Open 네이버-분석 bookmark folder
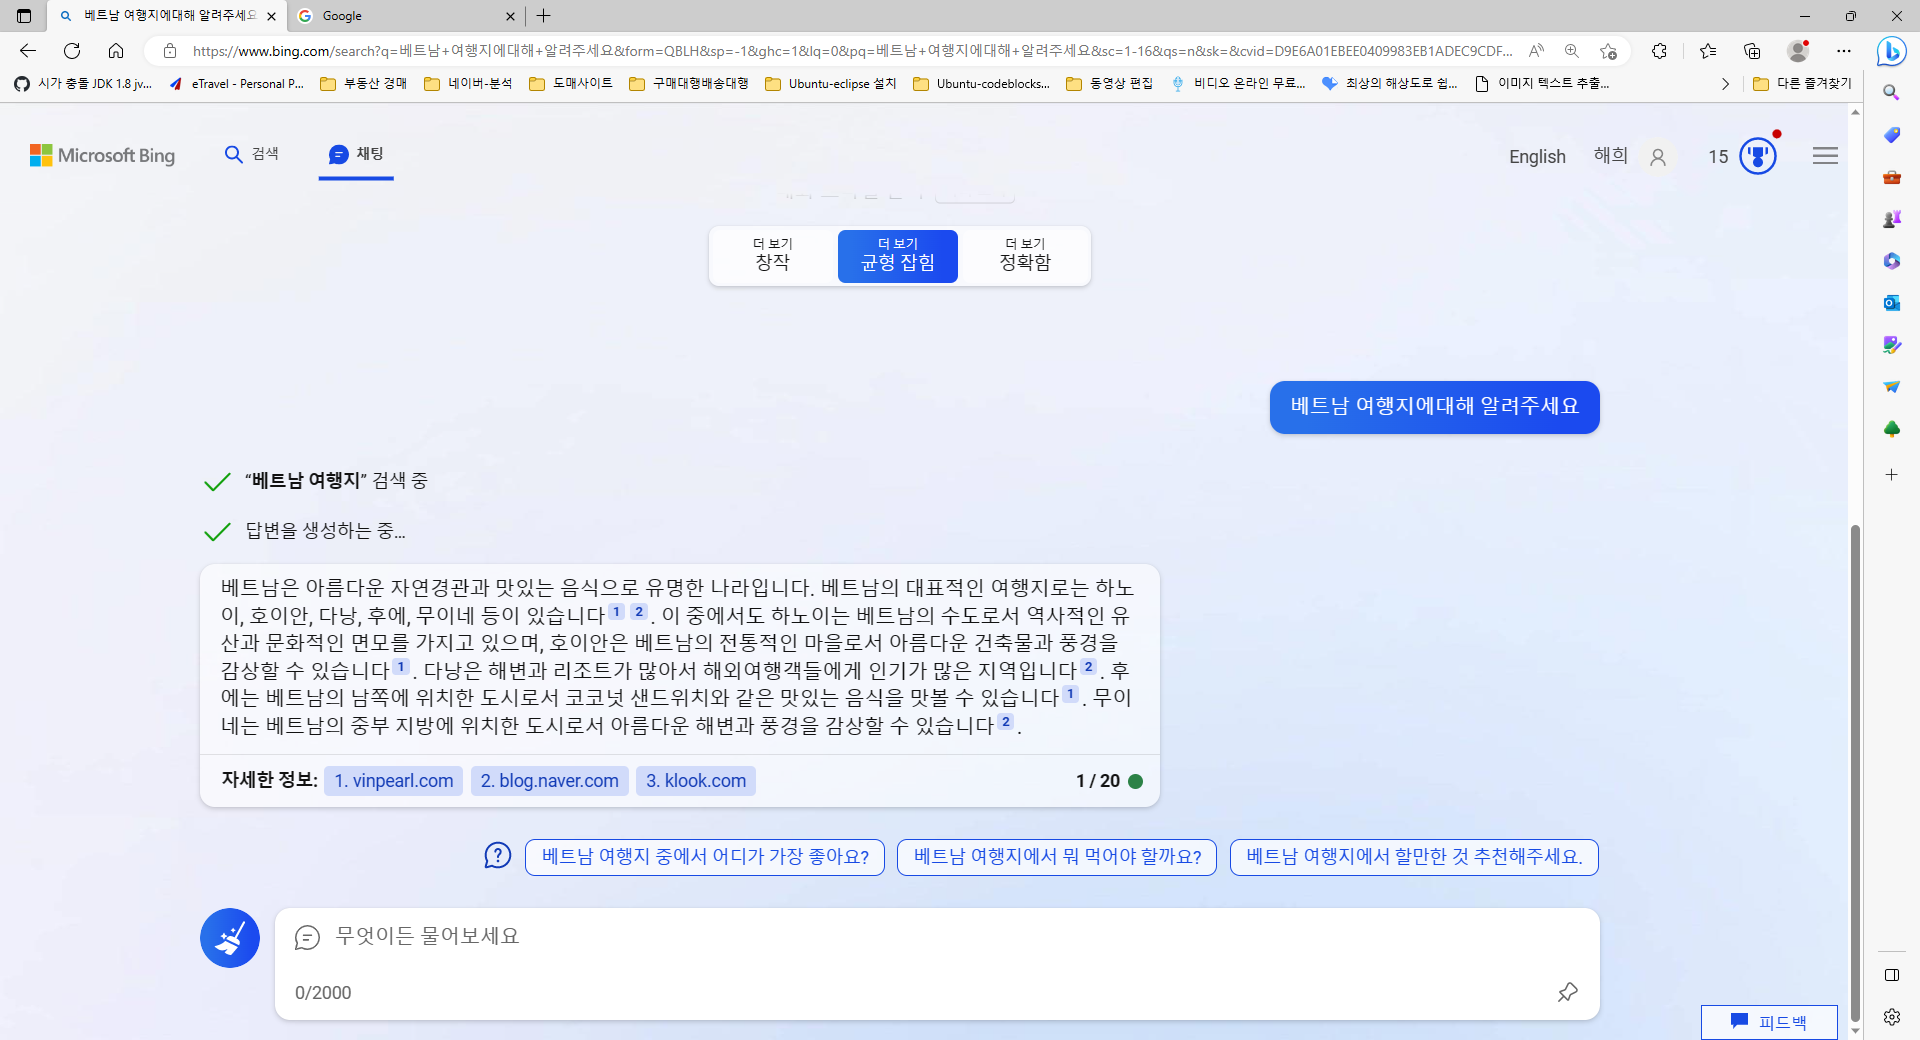The height and width of the screenshot is (1040, 1920). (x=468, y=84)
